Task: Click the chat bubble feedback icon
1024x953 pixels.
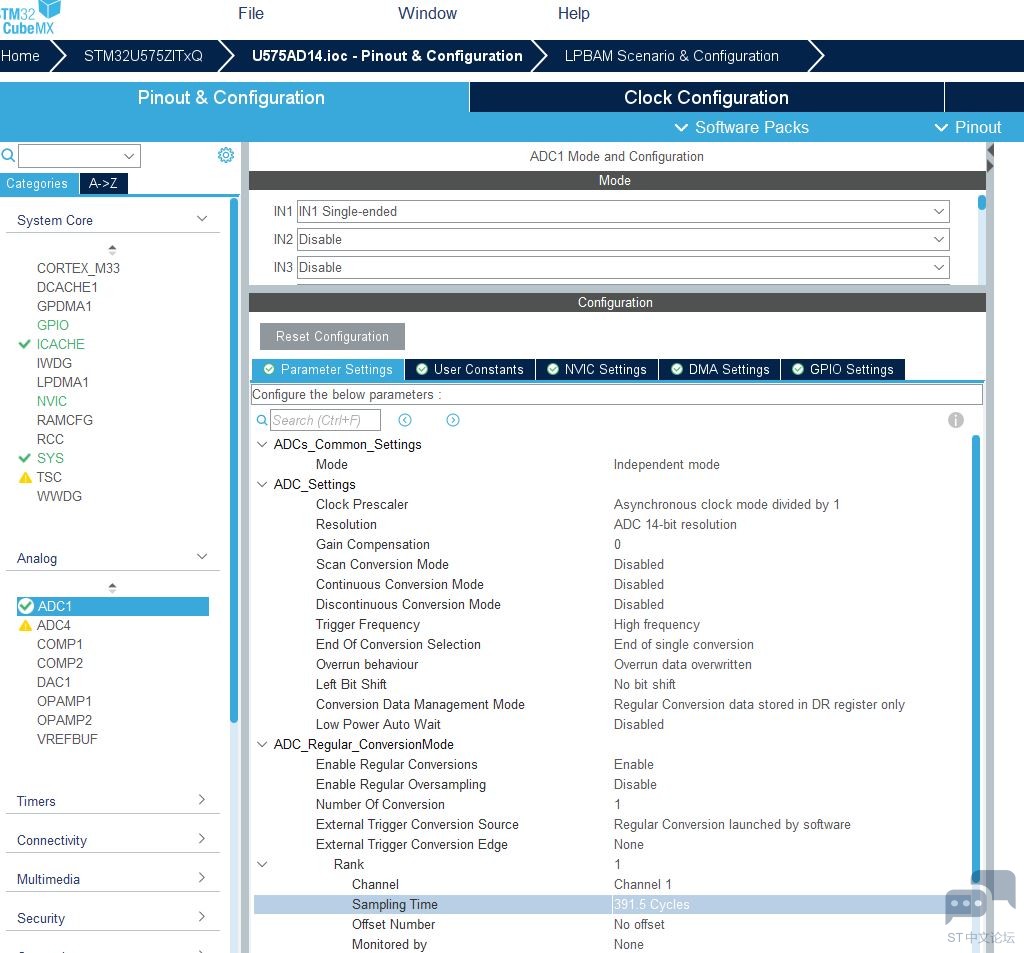Action: tap(980, 899)
